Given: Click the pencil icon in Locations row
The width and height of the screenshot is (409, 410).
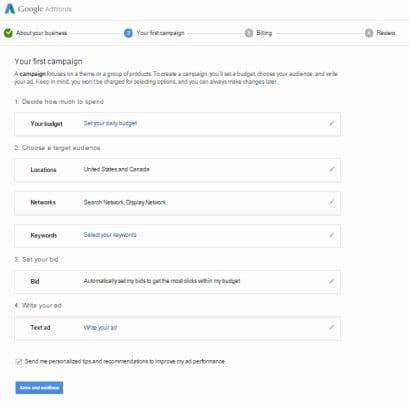Looking at the screenshot, I should click(x=331, y=169).
